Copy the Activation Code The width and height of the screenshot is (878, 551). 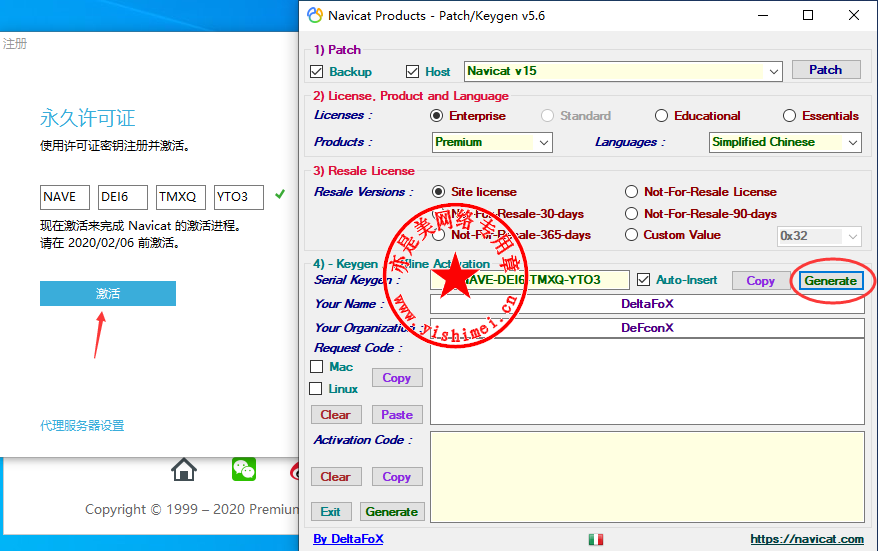(397, 477)
